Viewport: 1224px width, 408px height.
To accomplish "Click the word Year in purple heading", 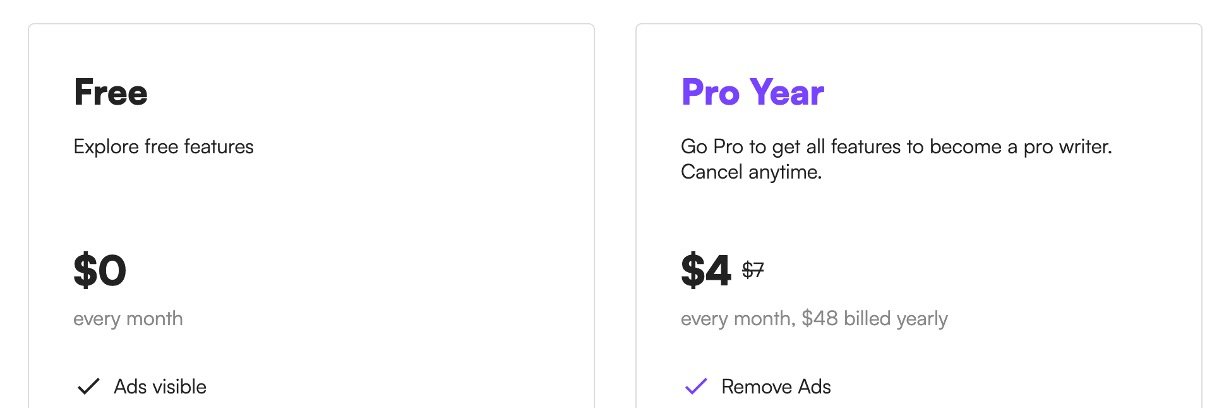I will pos(788,93).
